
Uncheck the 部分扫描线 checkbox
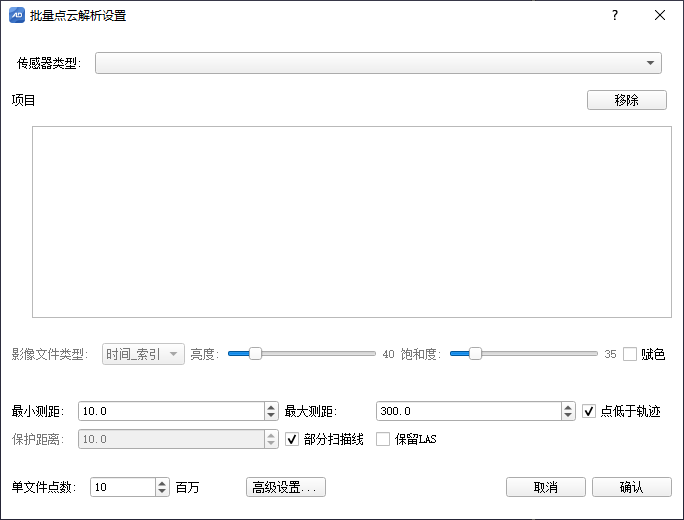(292, 439)
